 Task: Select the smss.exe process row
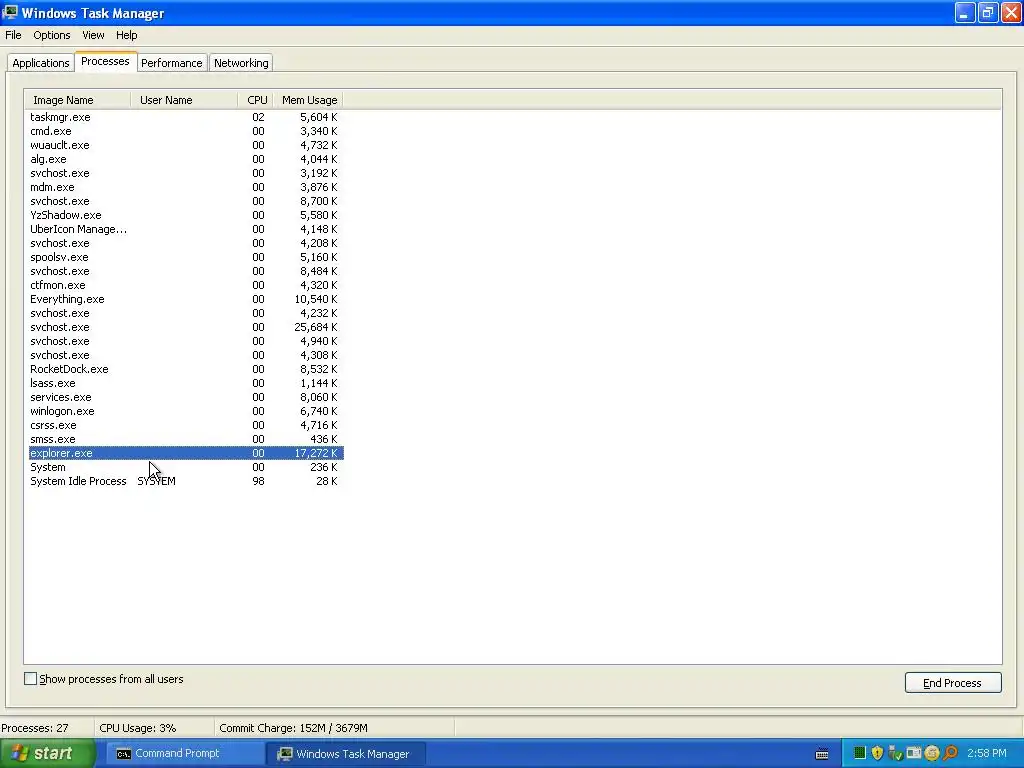184,440
